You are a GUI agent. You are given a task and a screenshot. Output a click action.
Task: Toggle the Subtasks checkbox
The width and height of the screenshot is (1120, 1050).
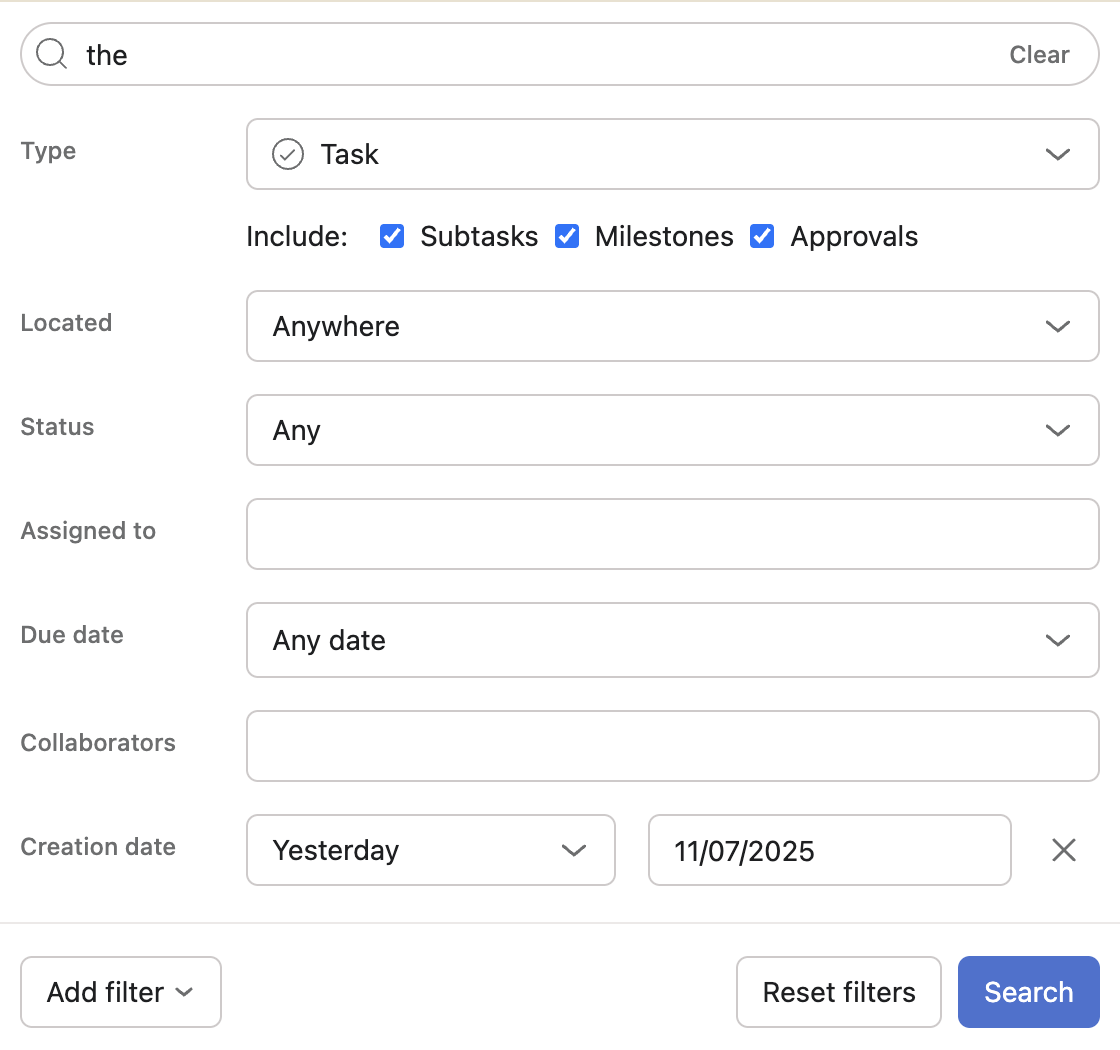[x=393, y=237]
